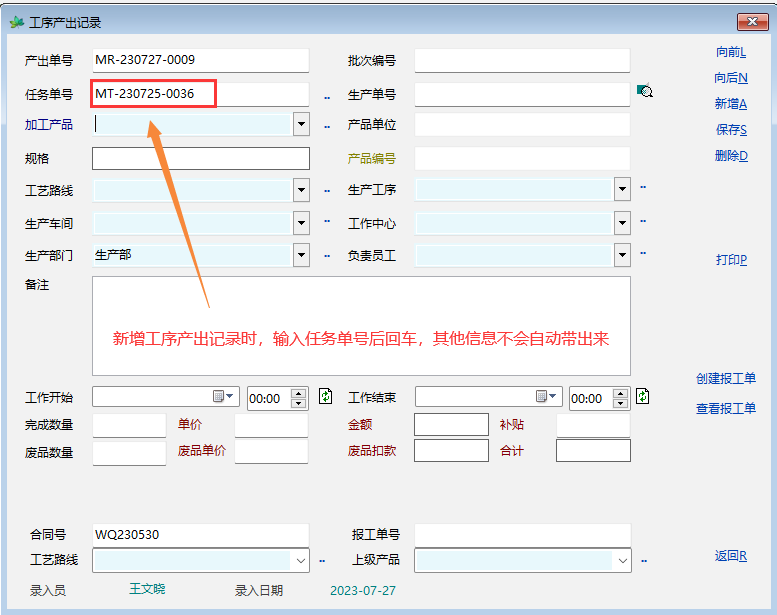Increase the 工作开始 time with spinner

(298, 392)
